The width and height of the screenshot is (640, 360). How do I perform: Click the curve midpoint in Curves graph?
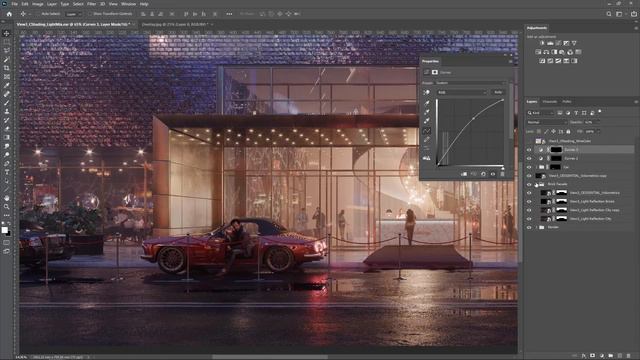click(x=473, y=118)
